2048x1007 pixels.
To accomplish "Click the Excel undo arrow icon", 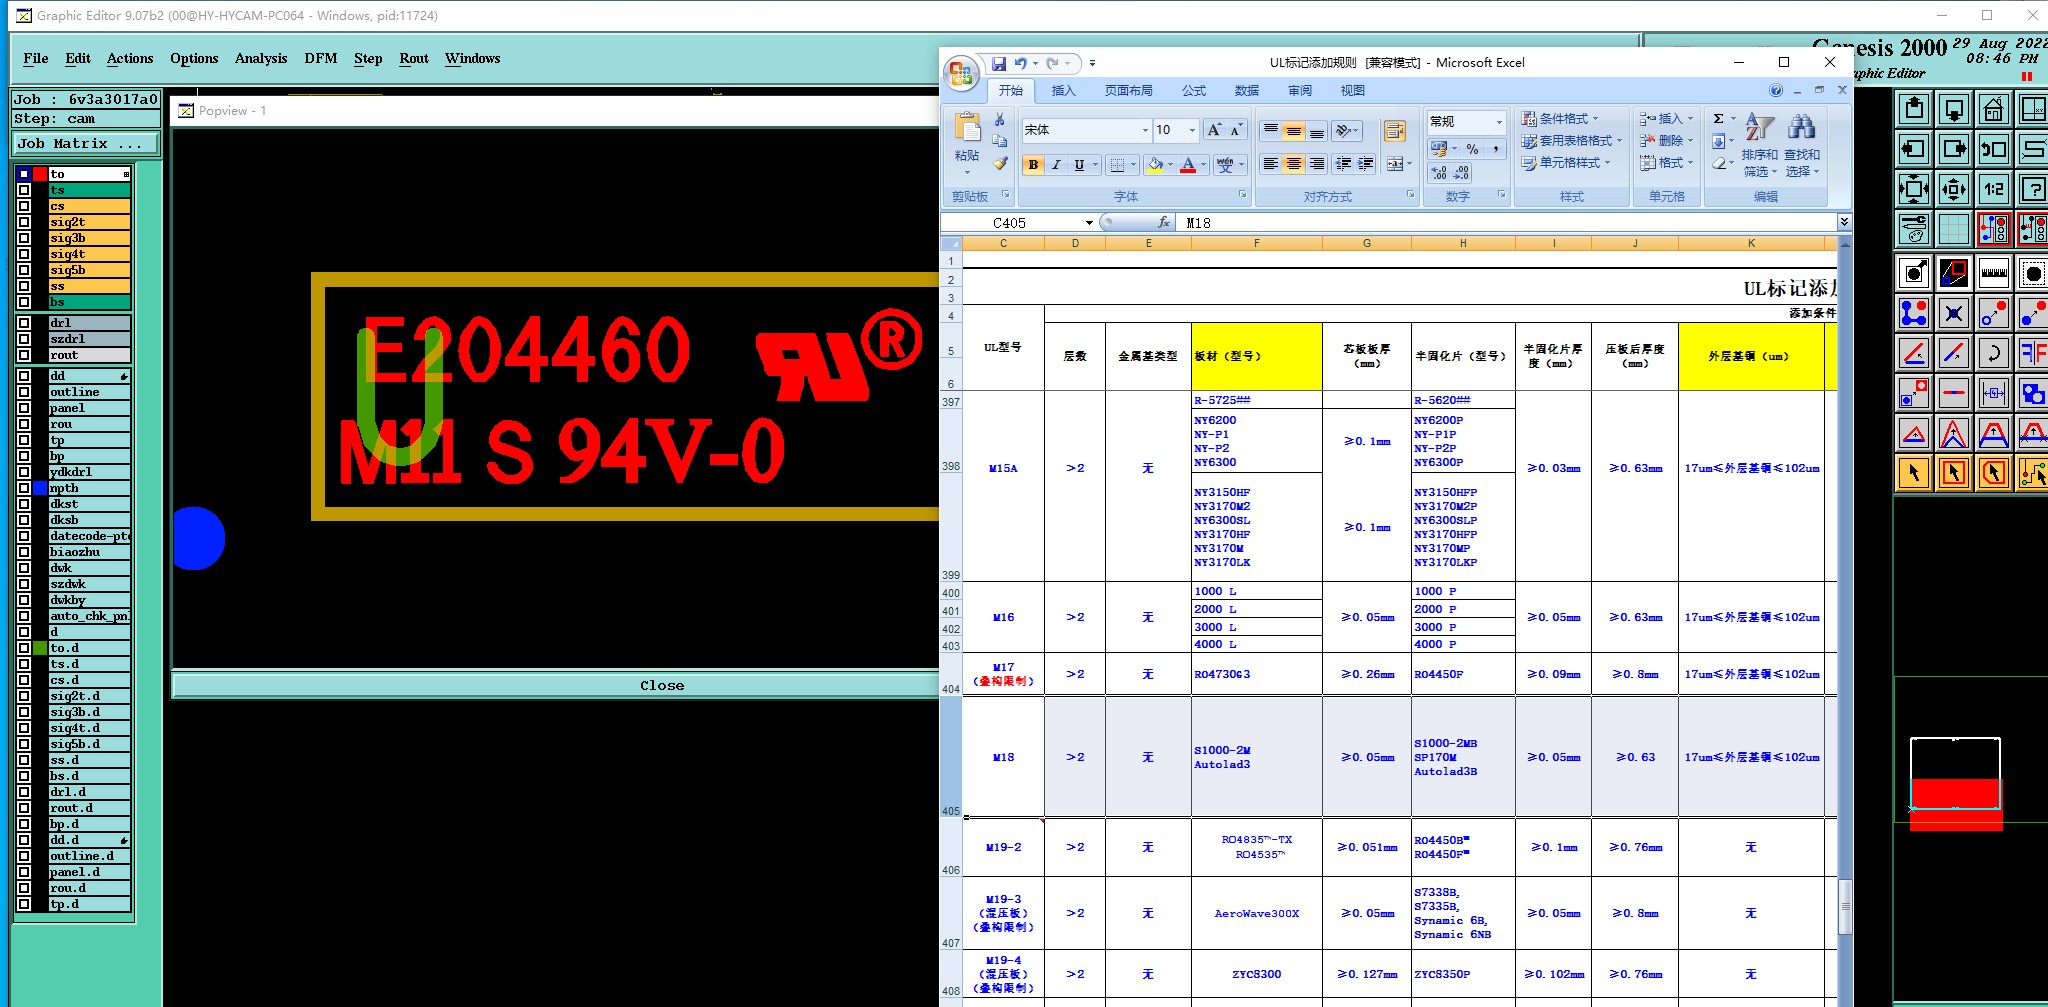I will [1020, 63].
